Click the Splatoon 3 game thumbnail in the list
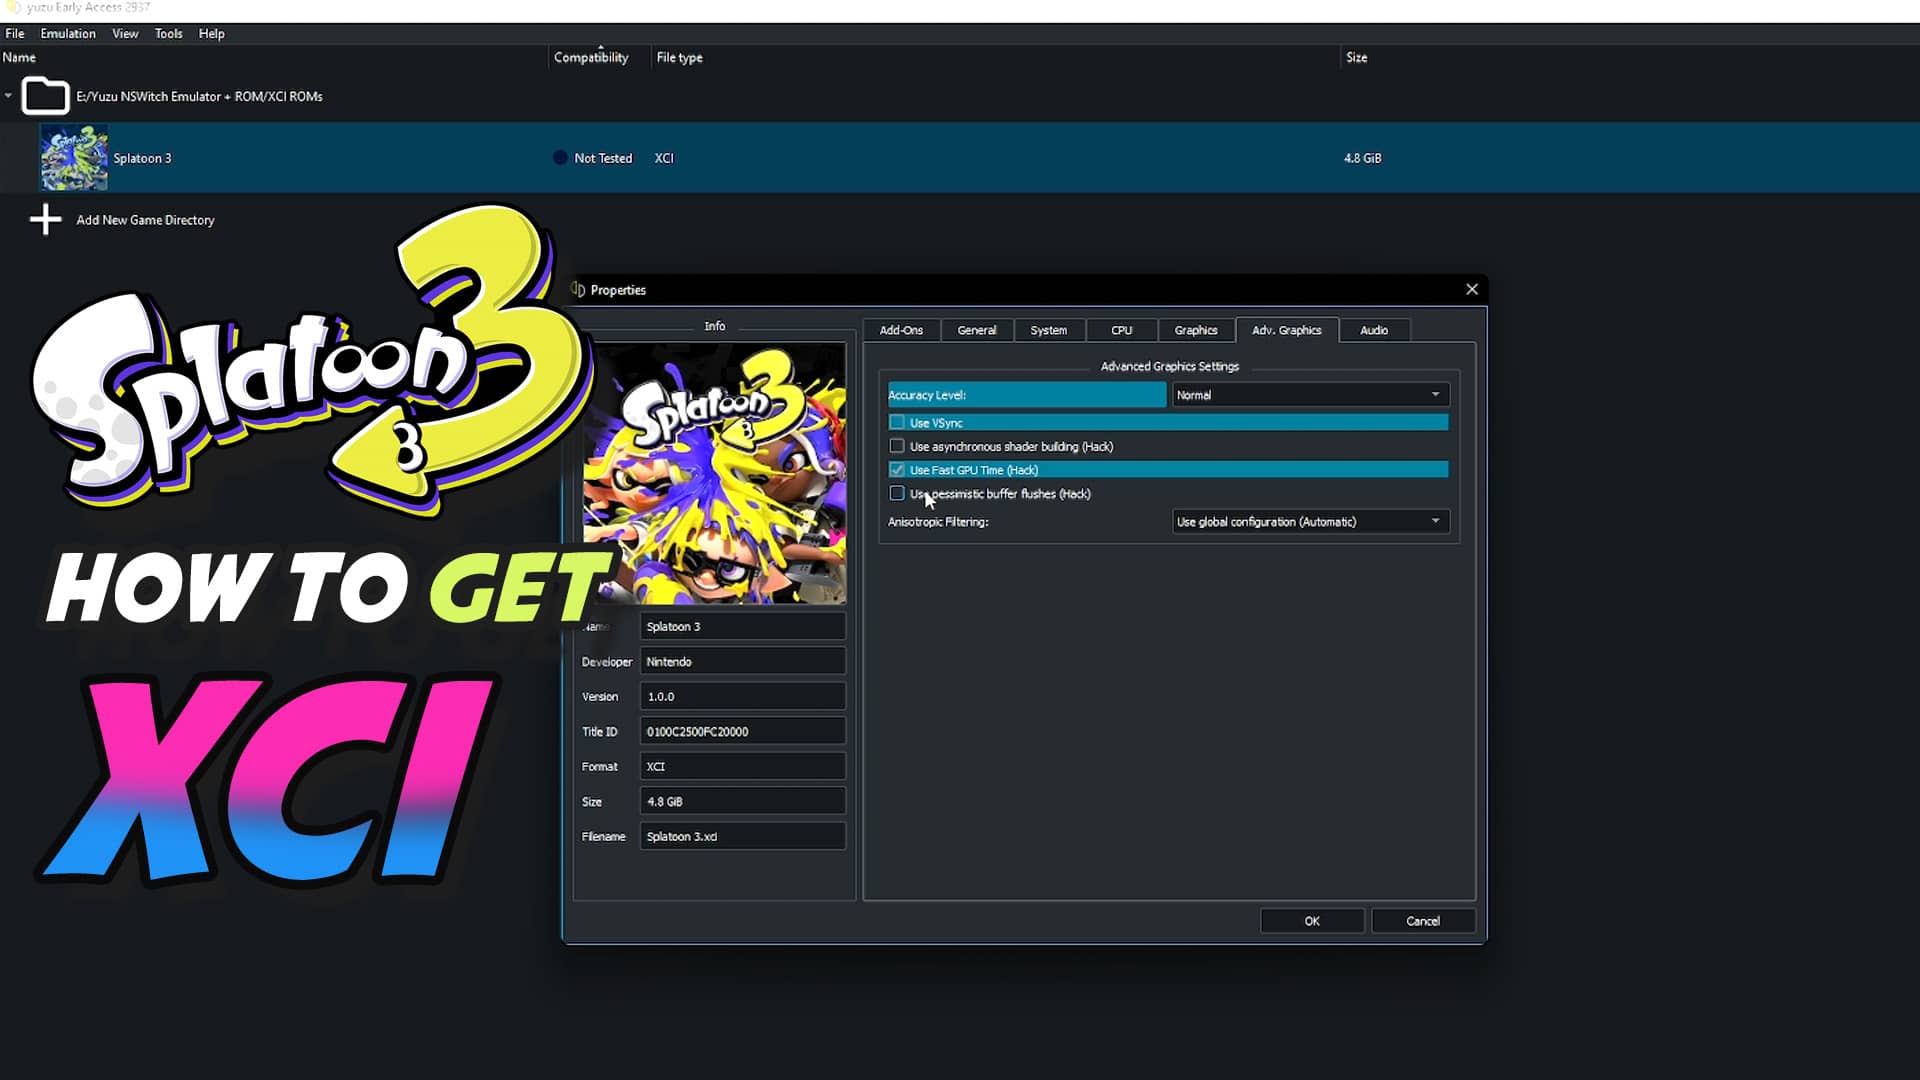 click(73, 157)
